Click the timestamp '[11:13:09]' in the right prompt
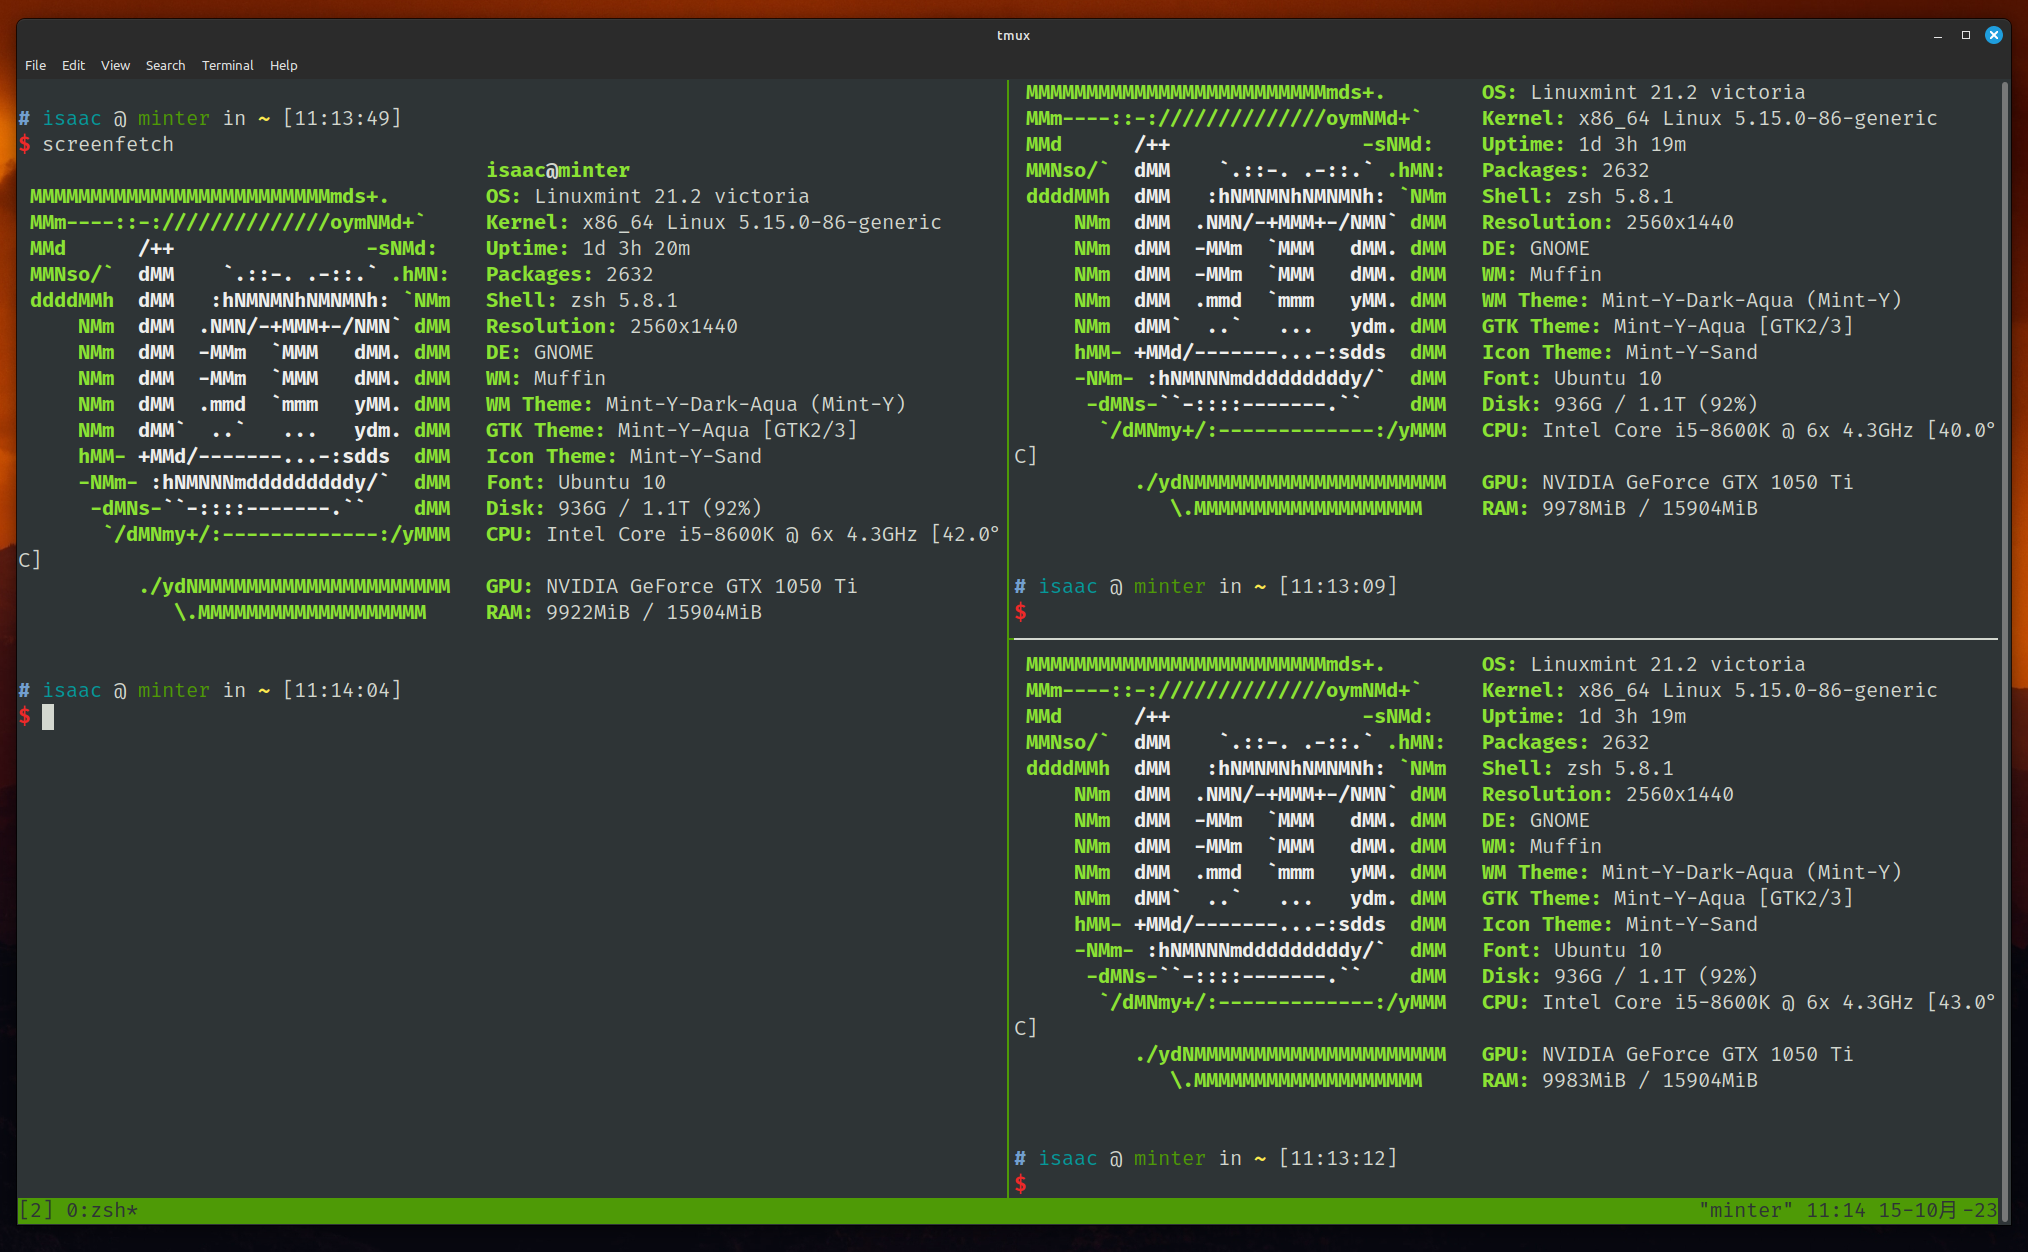The height and width of the screenshot is (1252, 2028). pyautogui.click(x=1338, y=586)
